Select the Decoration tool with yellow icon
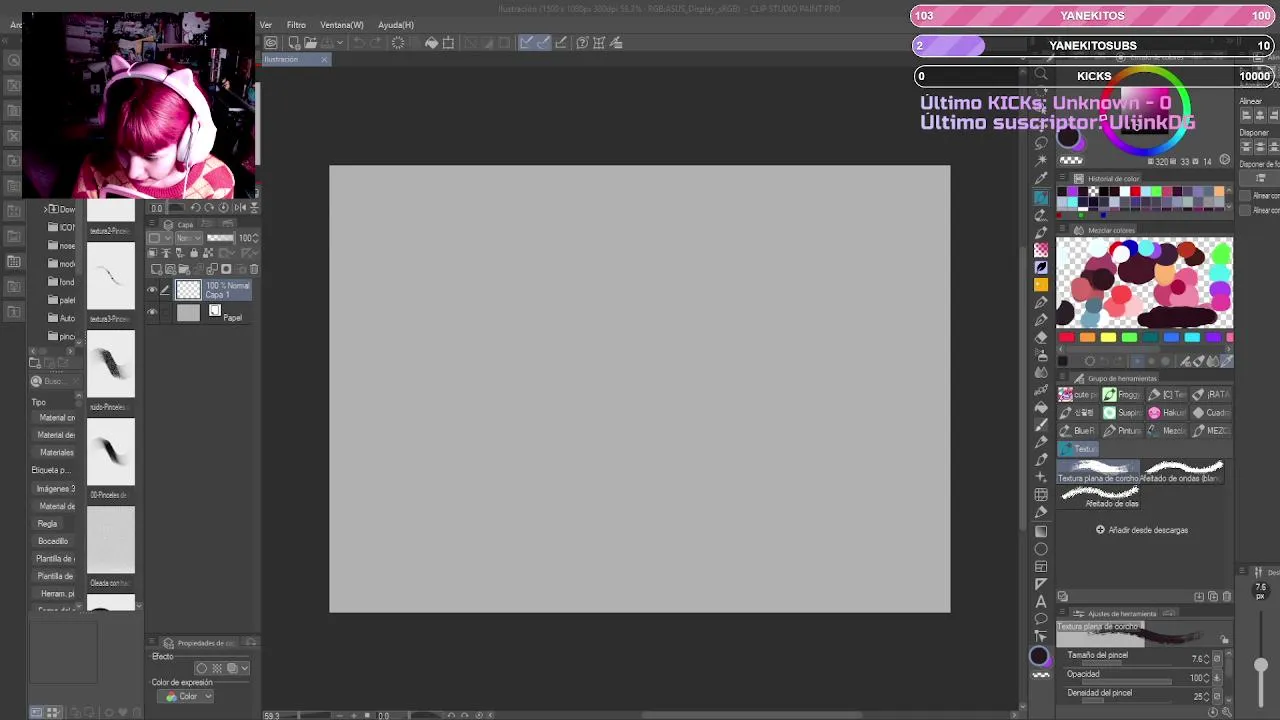The height and width of the screenshot is (720, 1280). pos(1041,285)
